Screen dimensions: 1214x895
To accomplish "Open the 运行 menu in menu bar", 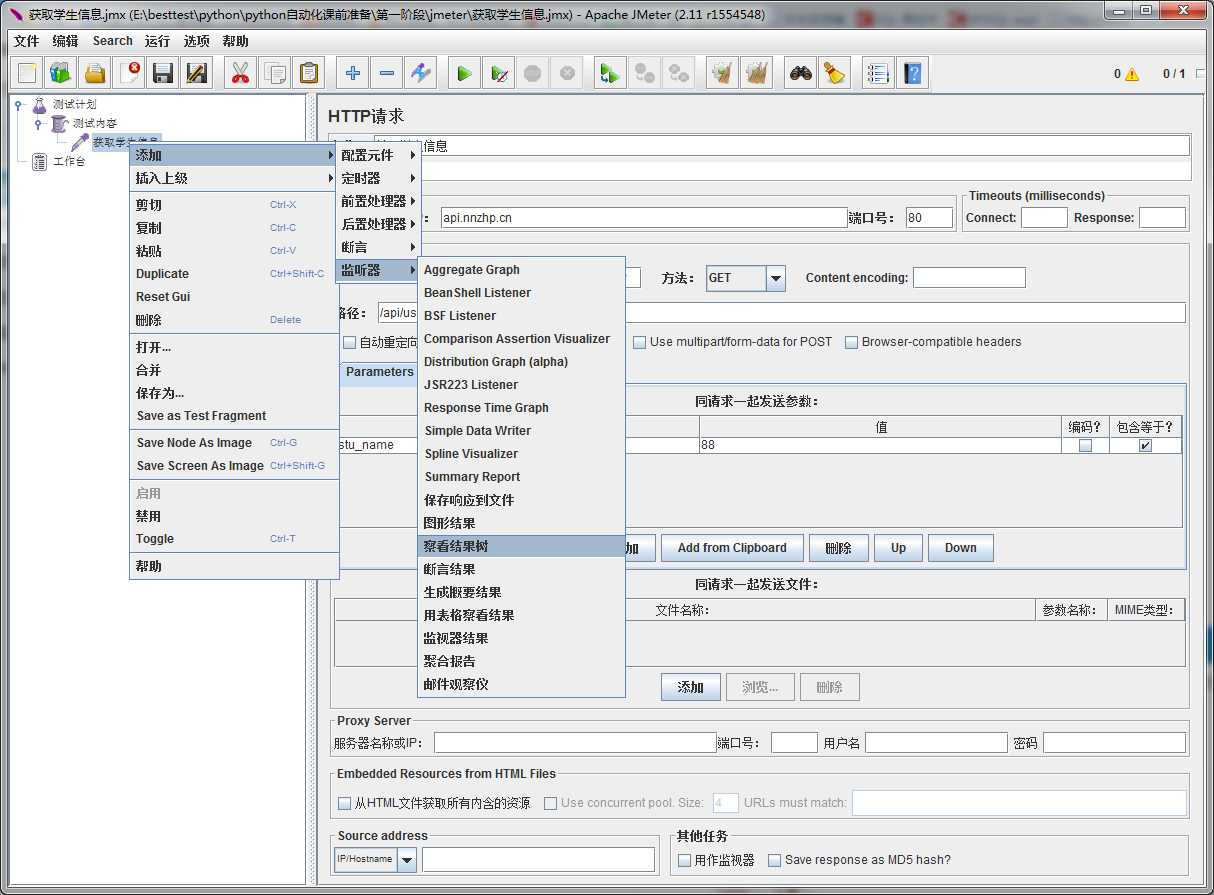I will (157, 41).
